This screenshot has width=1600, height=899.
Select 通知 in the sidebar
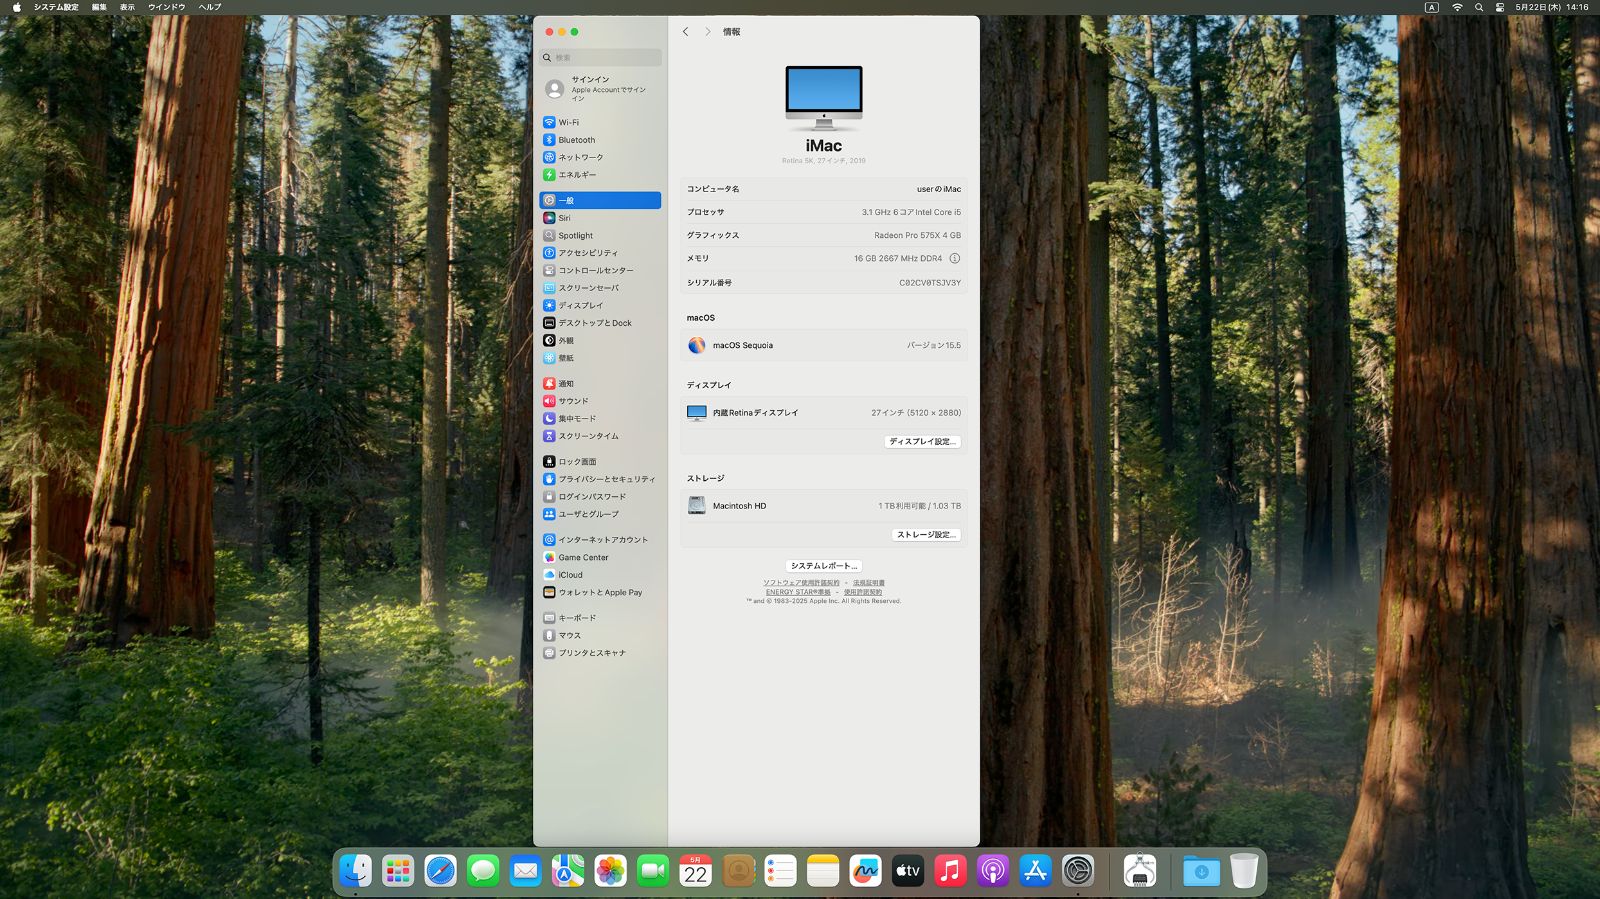tap(600, 383)
